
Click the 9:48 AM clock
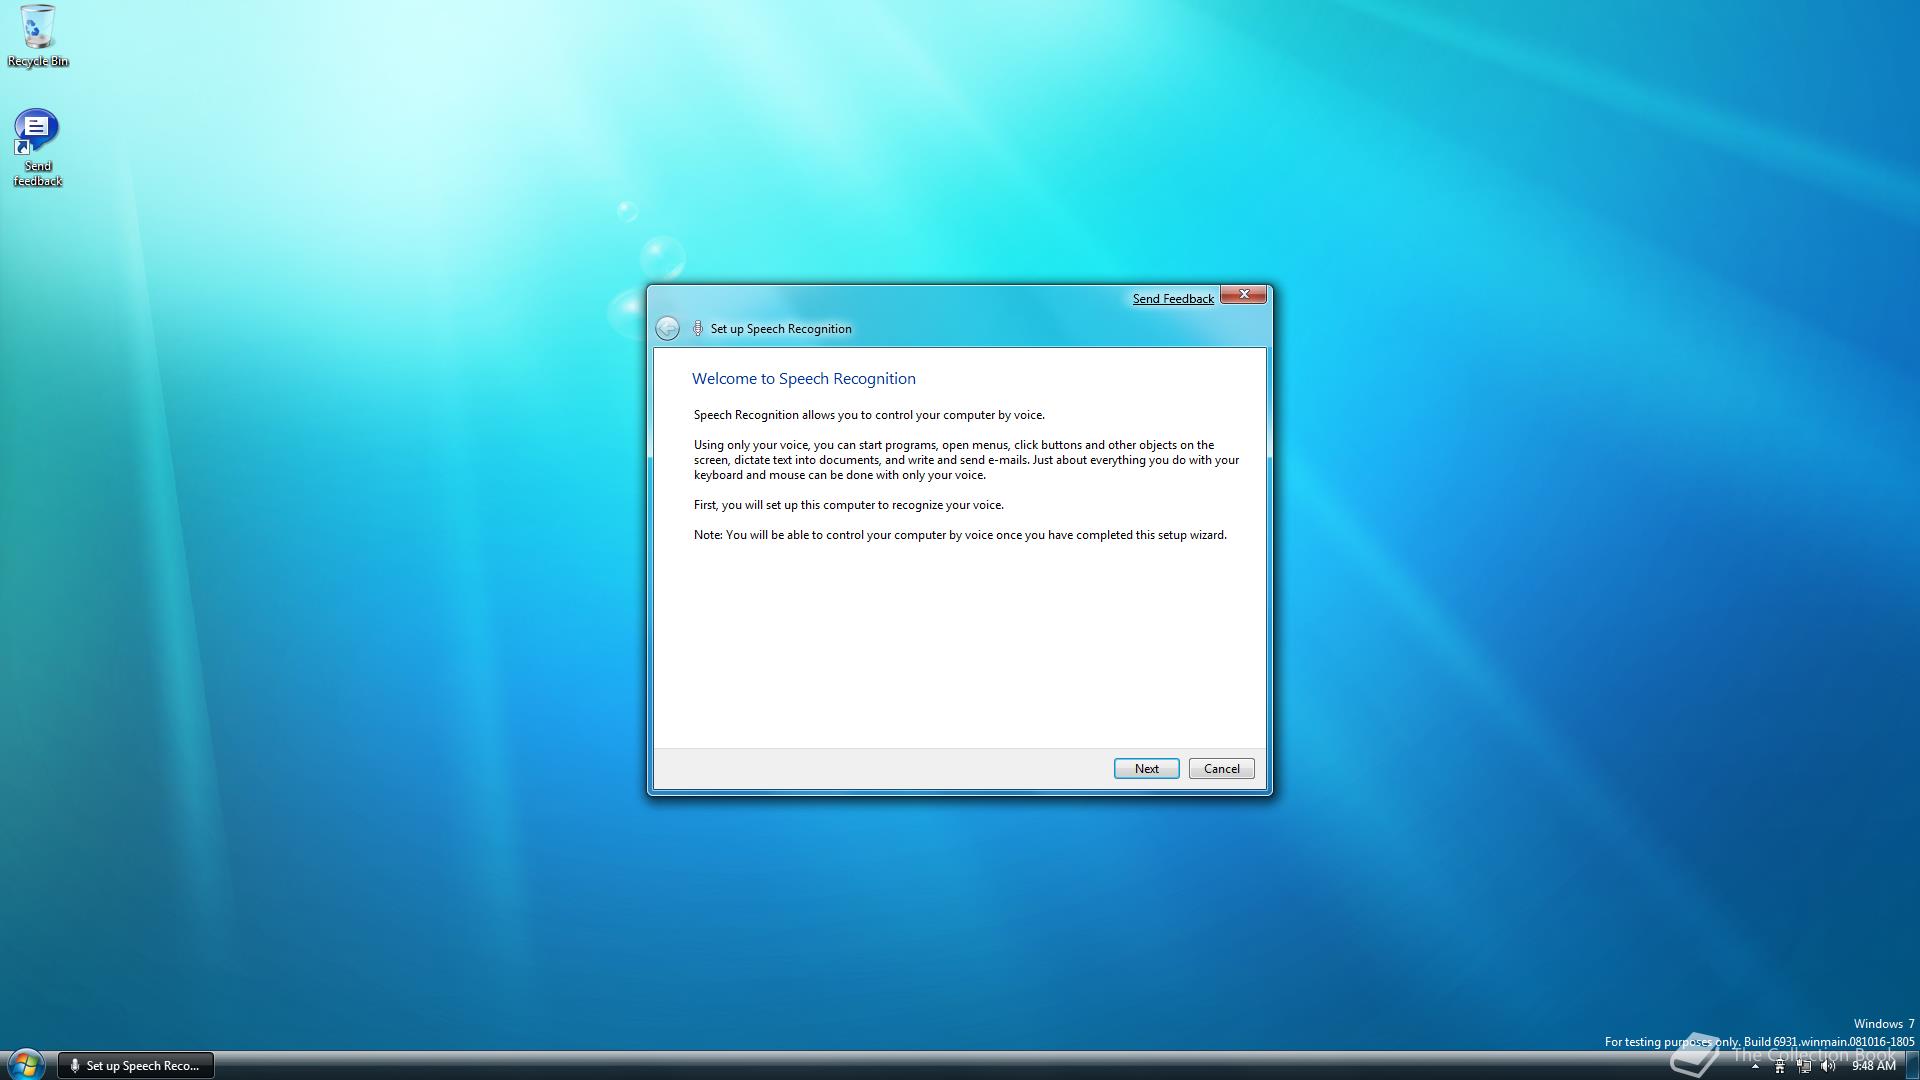tap(1873, 1066)
